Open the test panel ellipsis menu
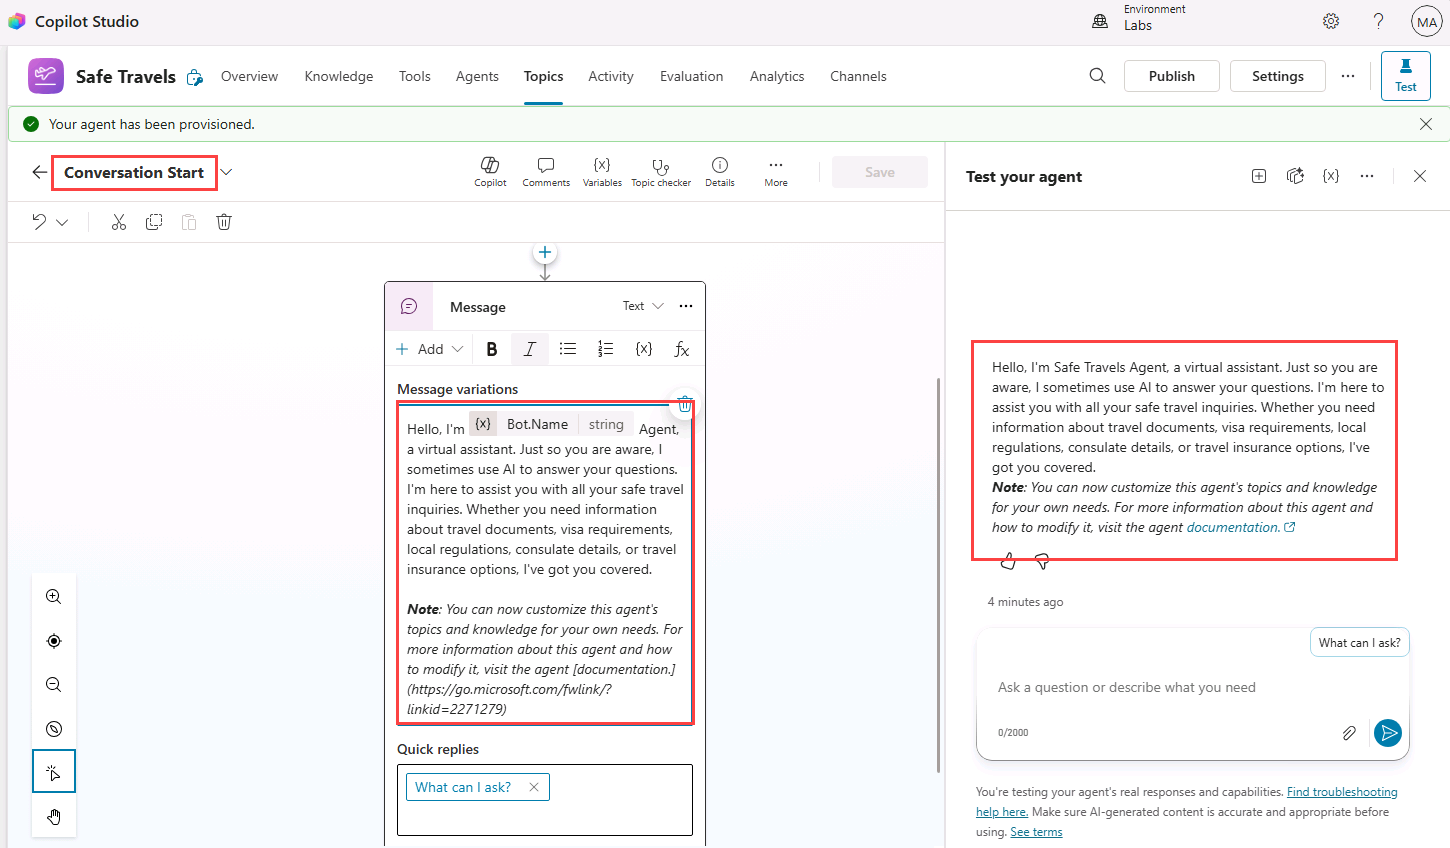This screenshot has height=848, width=1450. click(x=1367, y=176)
